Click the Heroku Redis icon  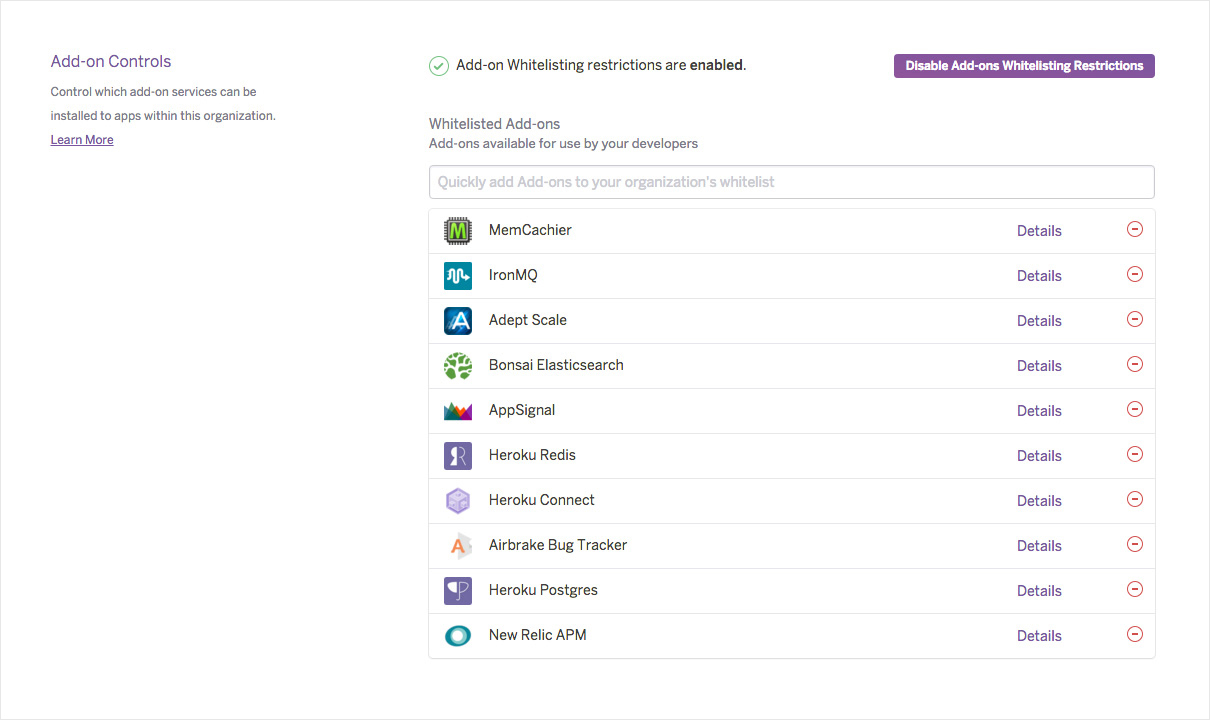coord(457,455)
